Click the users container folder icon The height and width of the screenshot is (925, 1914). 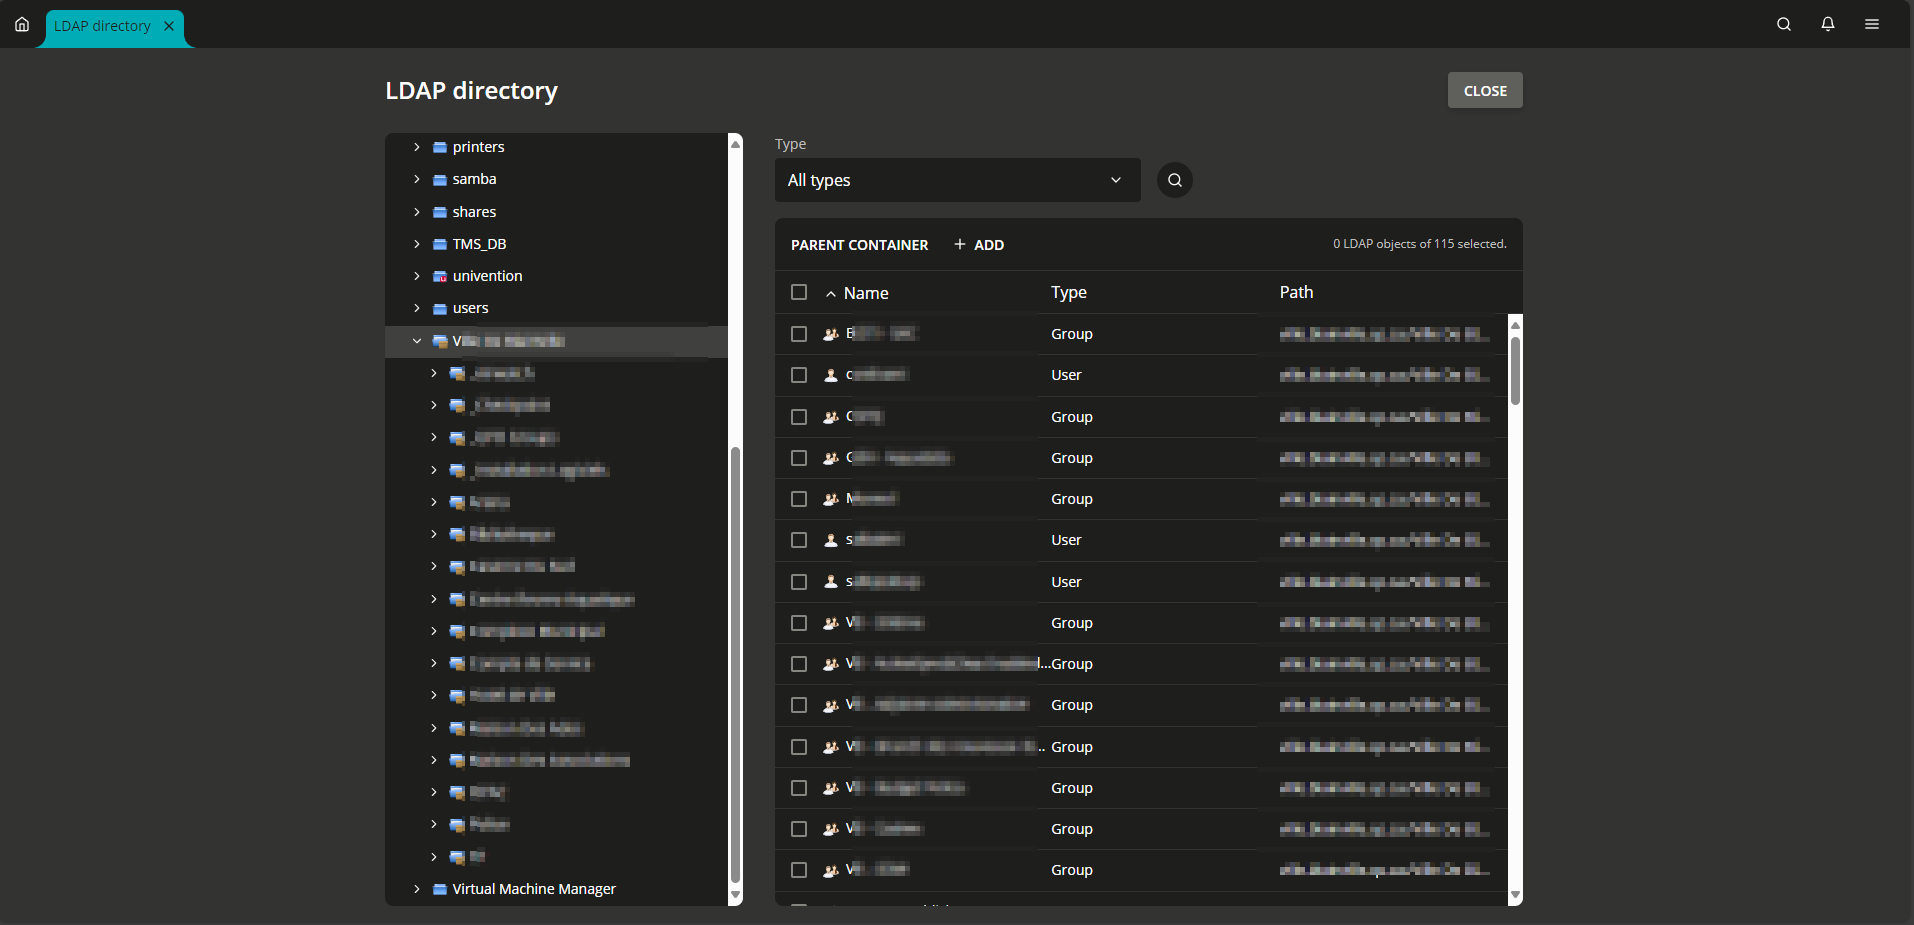point(440,309)
